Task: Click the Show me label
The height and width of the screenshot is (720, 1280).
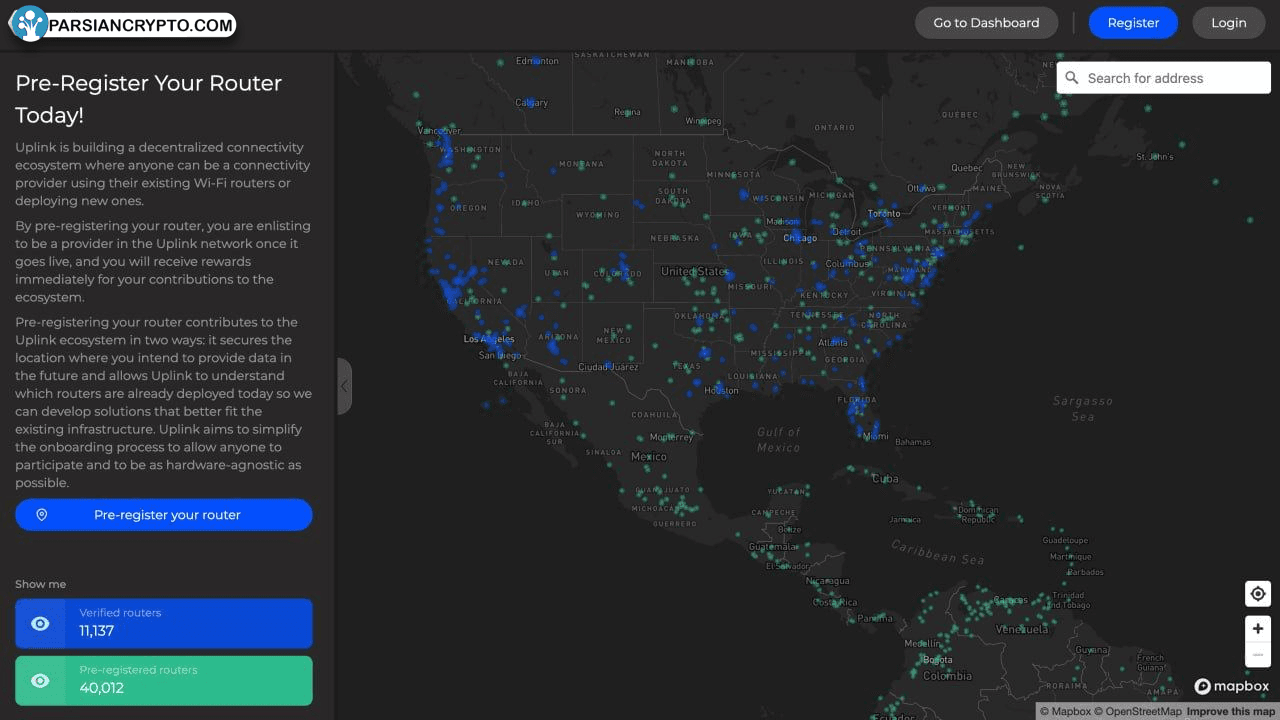Action: click(x=40, y=584)
